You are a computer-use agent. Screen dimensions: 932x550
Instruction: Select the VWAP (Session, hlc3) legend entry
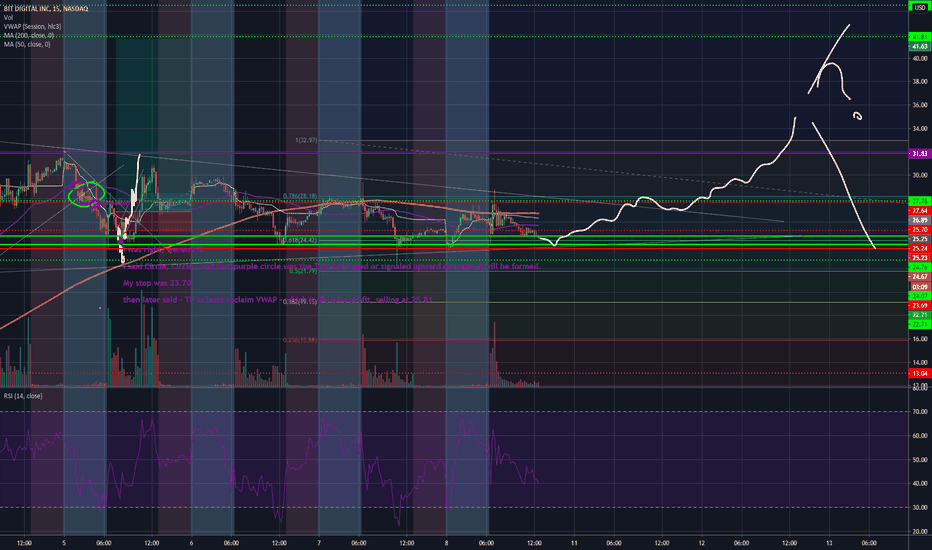point(32,27)
